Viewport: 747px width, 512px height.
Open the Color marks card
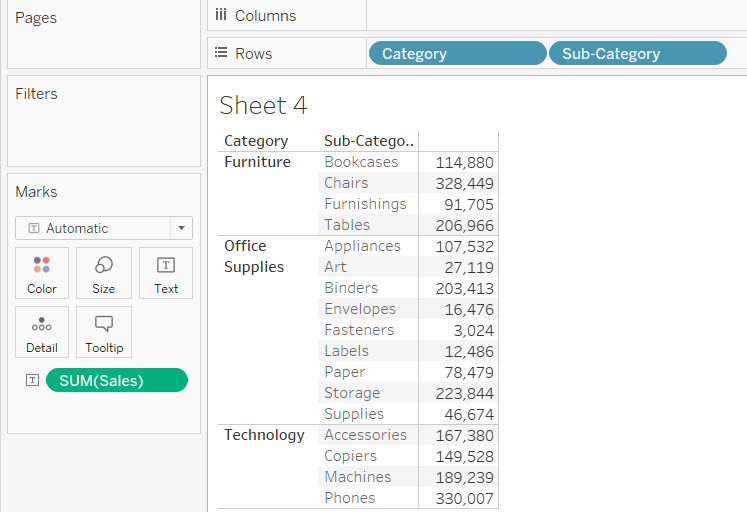point(42,273)
